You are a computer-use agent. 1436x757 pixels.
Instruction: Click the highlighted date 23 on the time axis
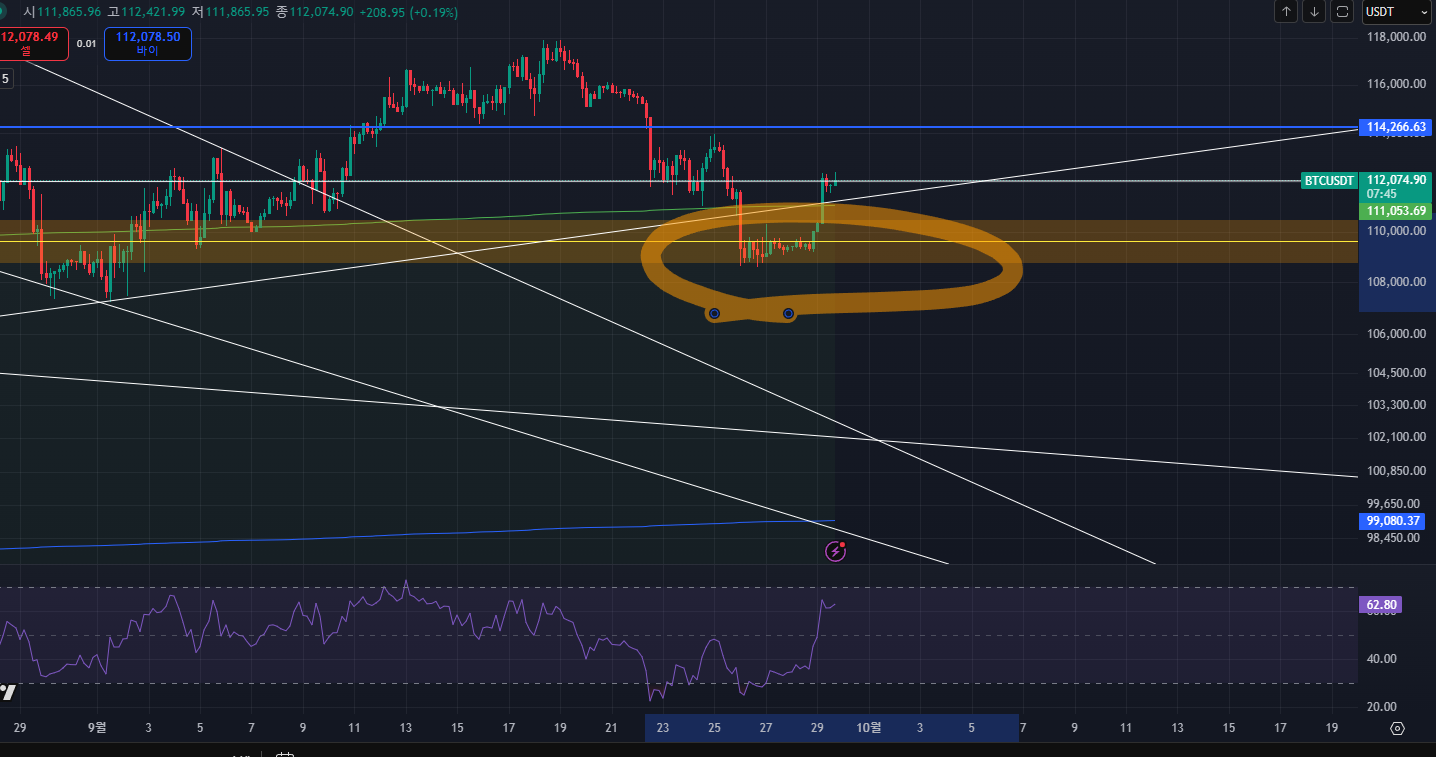point(663,728)
